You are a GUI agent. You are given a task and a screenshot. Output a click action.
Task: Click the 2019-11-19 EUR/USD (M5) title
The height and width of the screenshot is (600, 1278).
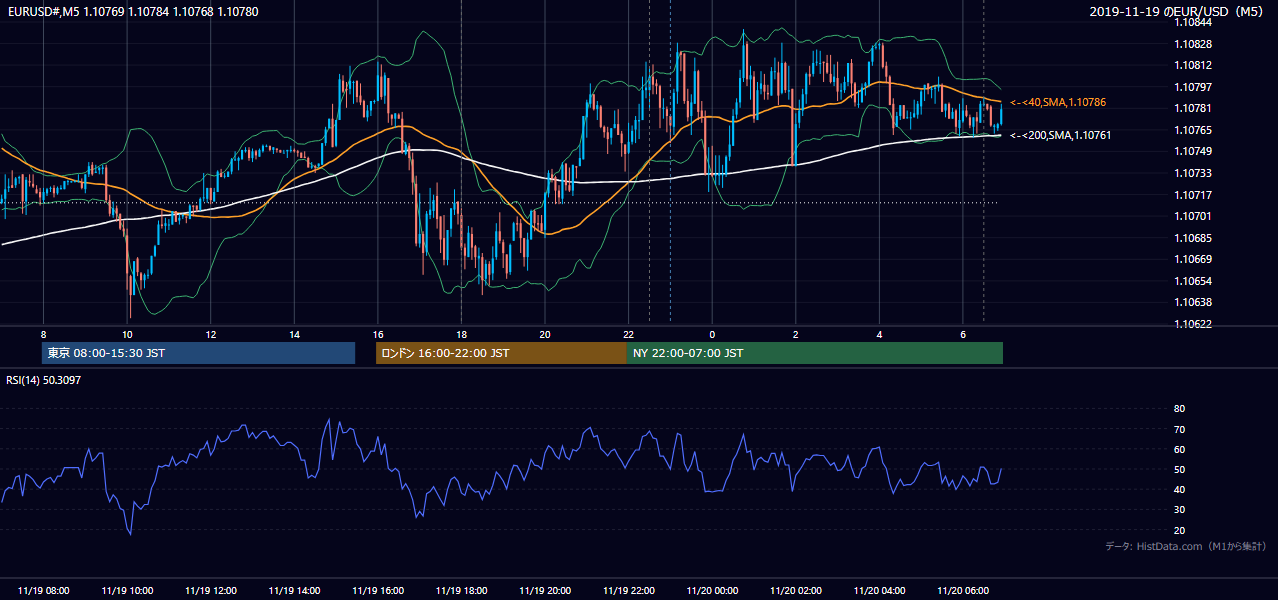(x=1178, y=12)
